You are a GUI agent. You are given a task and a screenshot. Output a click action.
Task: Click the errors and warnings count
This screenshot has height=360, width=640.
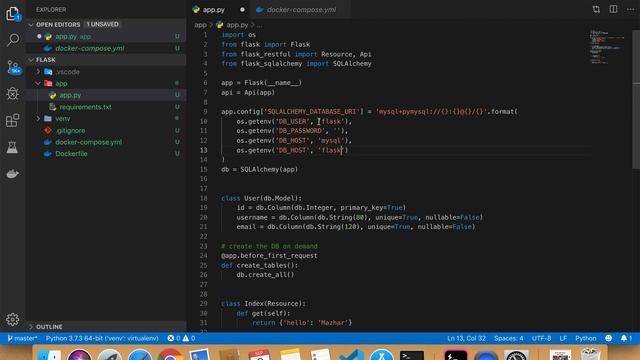tap(181, 338)
